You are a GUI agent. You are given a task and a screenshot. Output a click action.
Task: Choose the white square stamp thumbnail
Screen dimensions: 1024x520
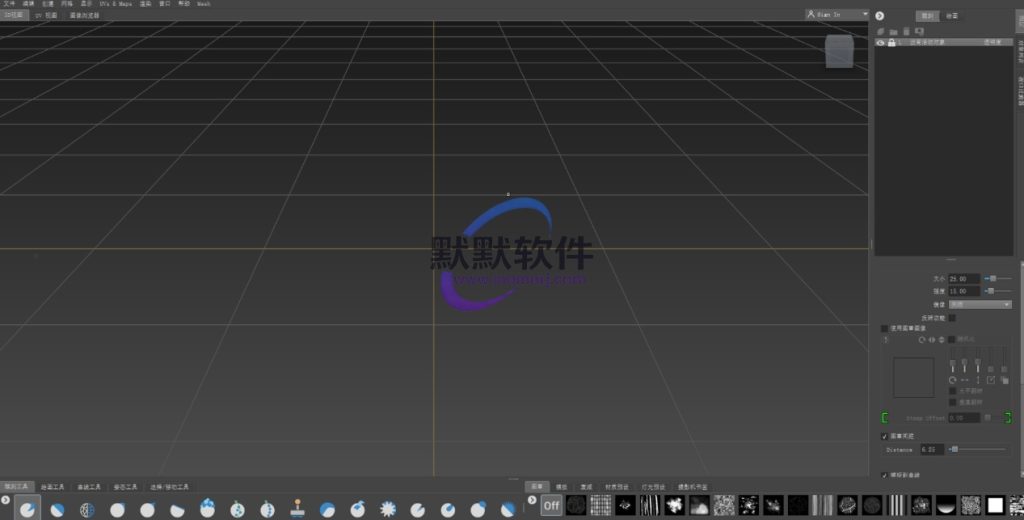click(995, 505)
